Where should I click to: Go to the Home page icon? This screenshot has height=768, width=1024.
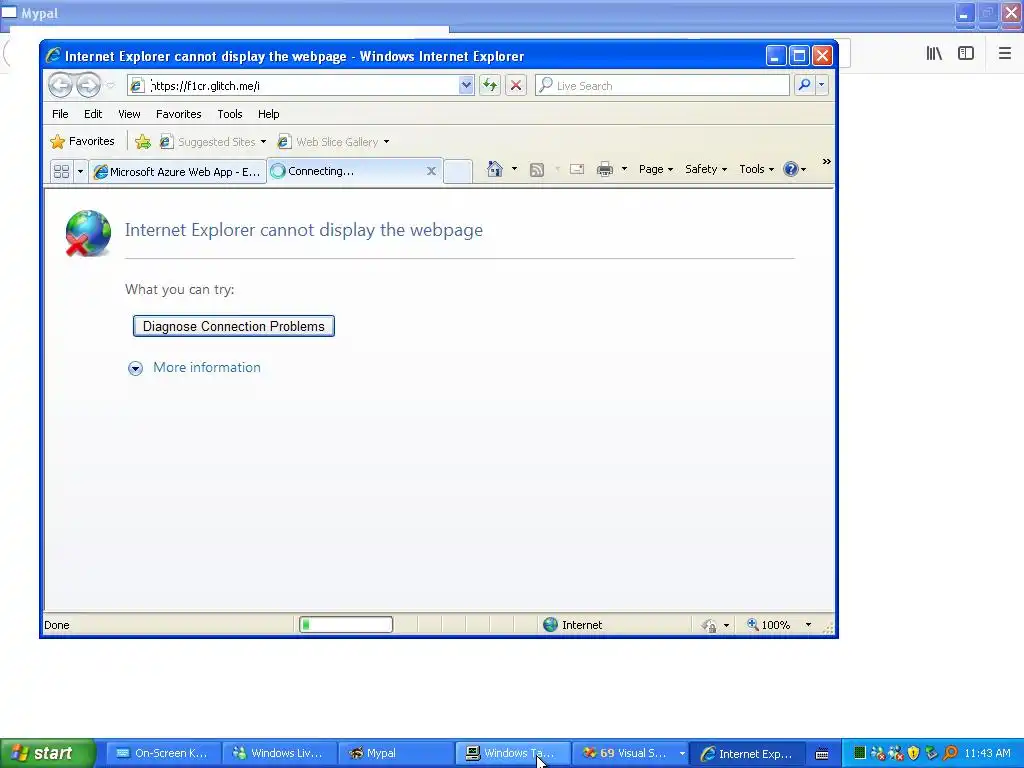click(x=495, y=169)
